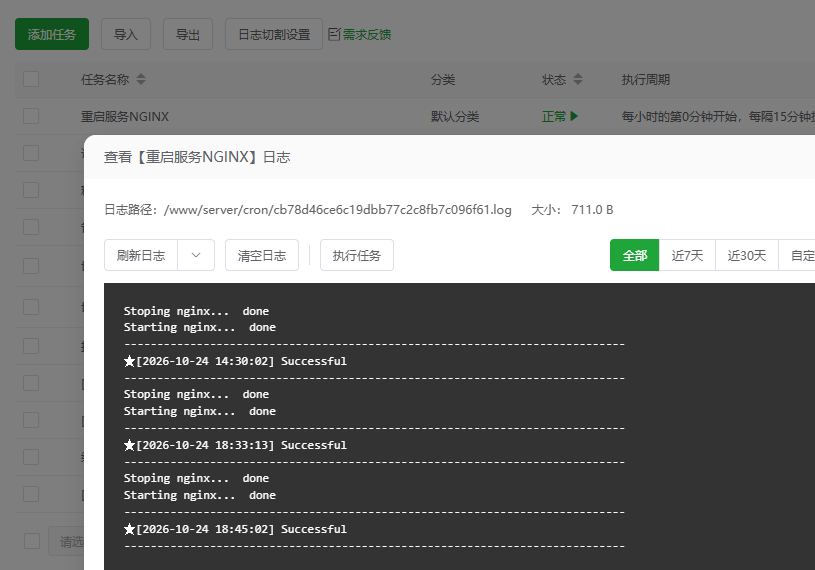Click the 执行周期 column header
Image resolution: width=815 pixels, height=570 pixels.
point(646,79)
